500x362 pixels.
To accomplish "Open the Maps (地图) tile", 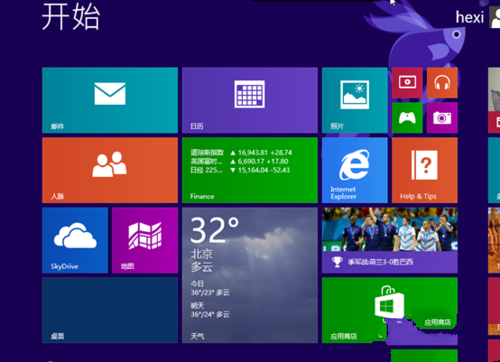I will tap(145, 240).
